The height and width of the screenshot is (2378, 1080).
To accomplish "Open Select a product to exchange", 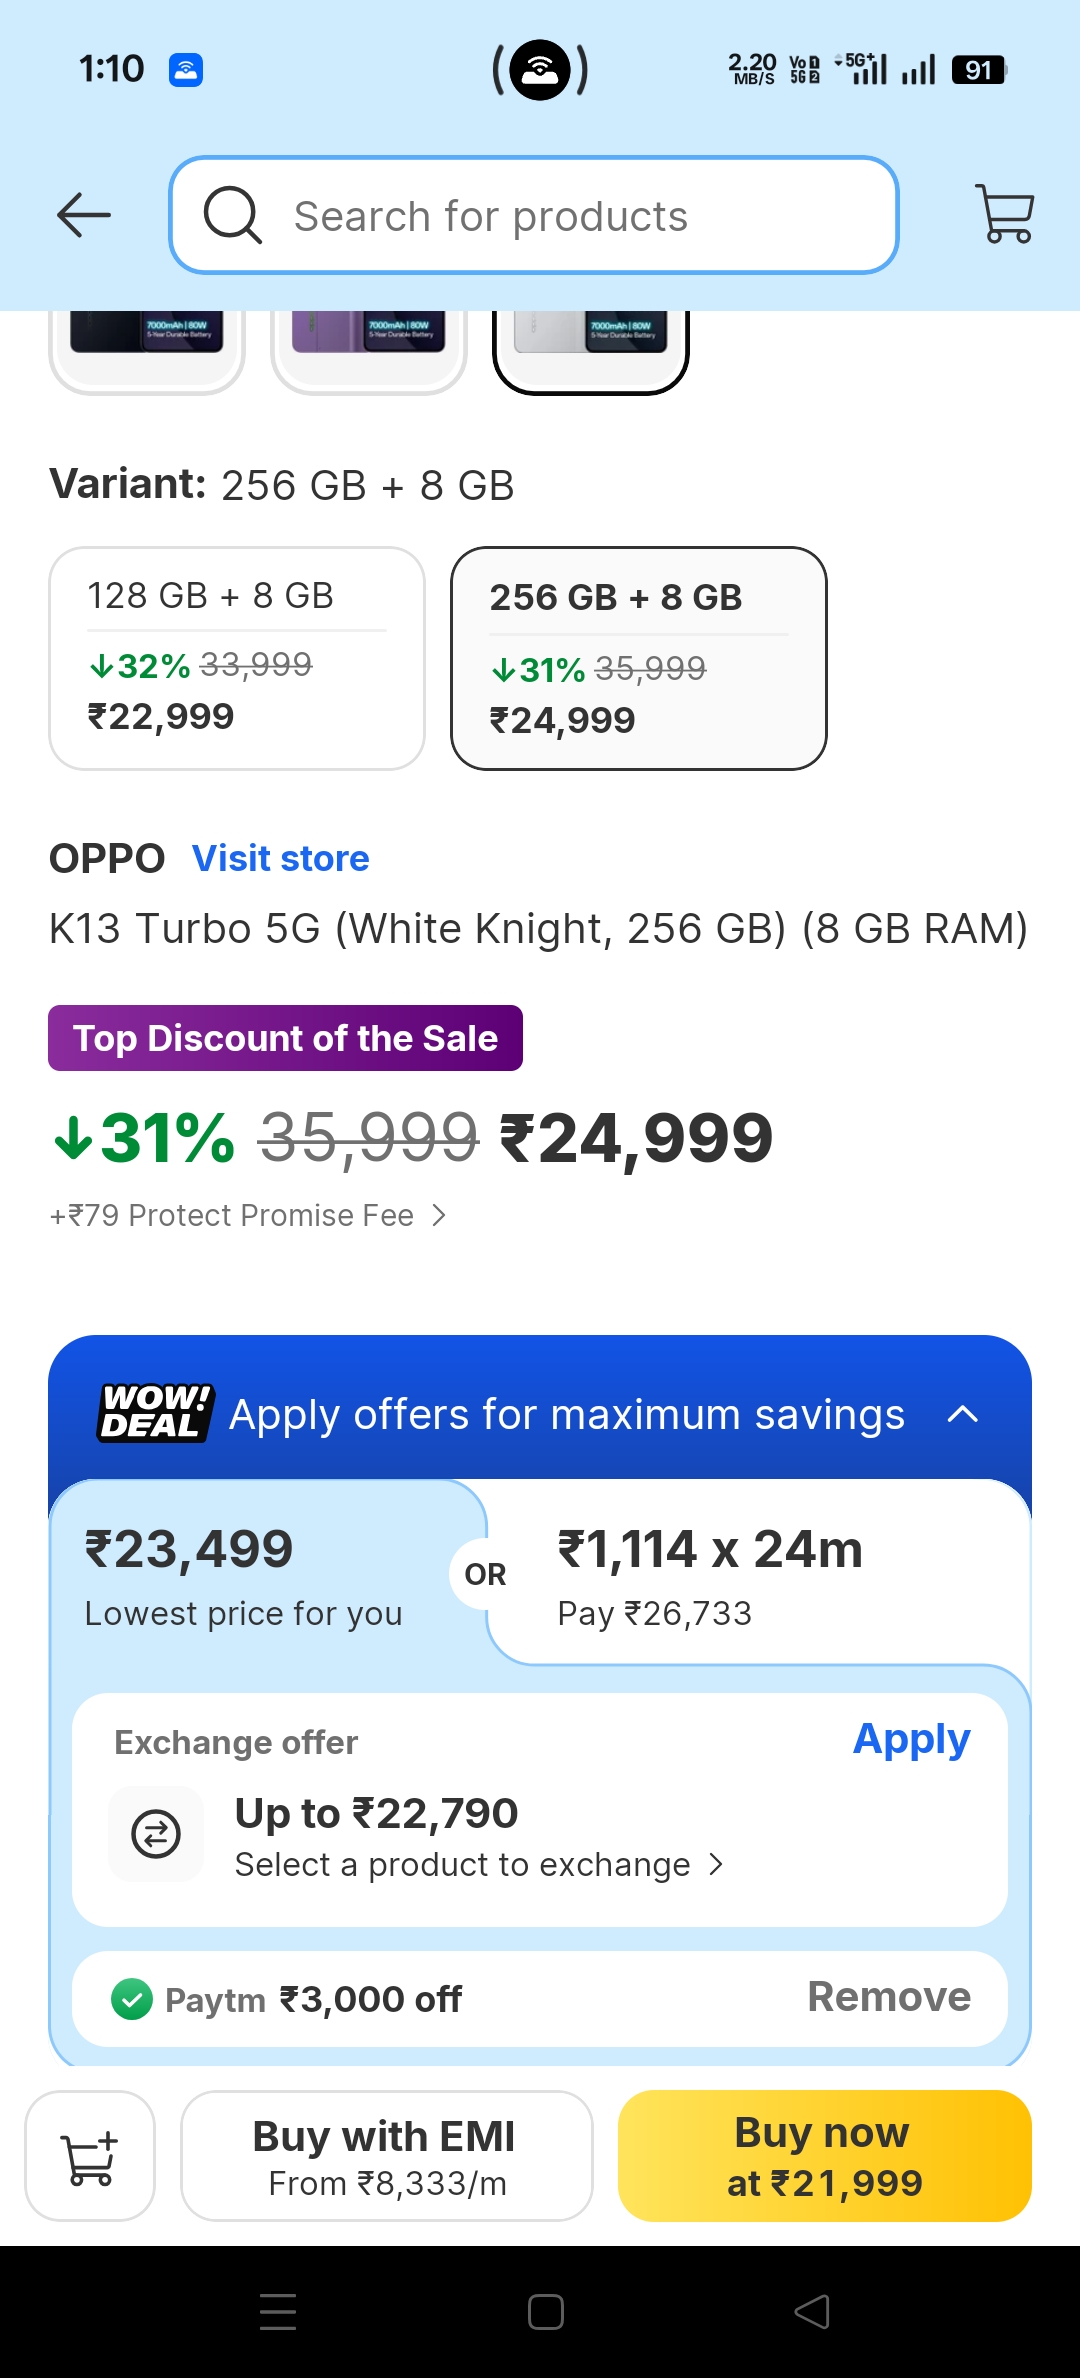I will (x=478, y=1865).
